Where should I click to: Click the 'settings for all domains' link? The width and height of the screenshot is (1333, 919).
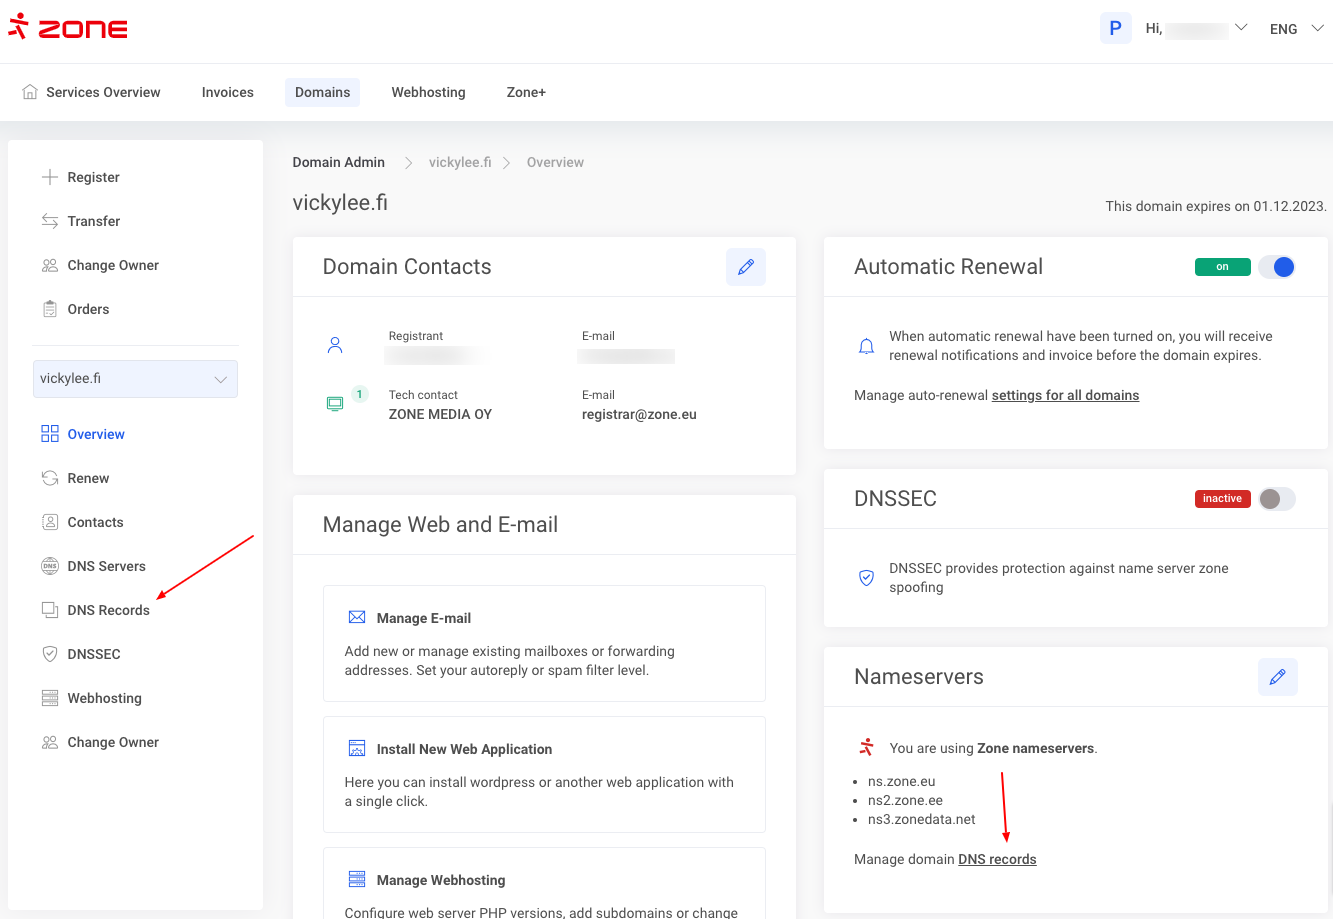[x=1065, y=395]
